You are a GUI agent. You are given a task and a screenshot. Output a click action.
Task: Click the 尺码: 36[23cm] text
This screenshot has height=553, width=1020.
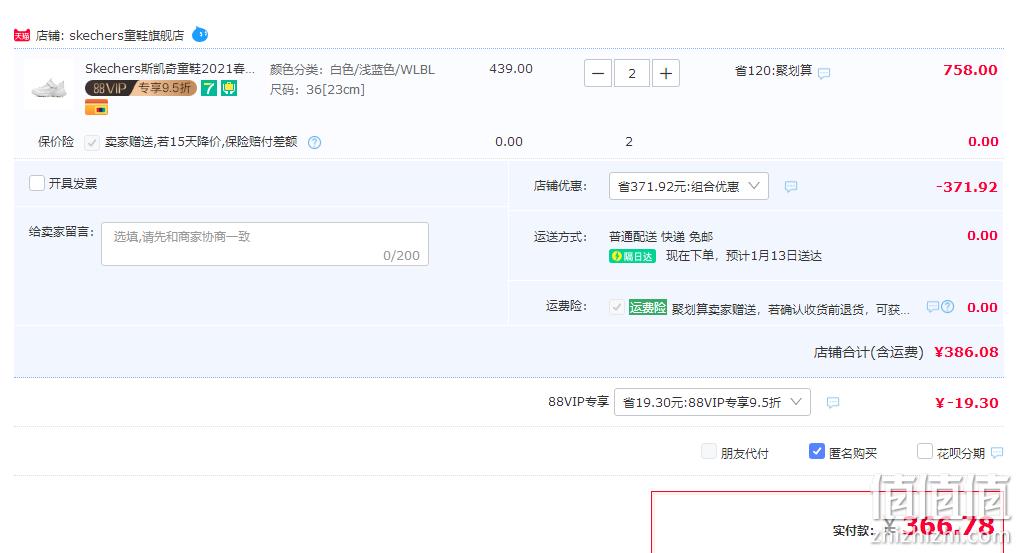click(x=317, y=90)
